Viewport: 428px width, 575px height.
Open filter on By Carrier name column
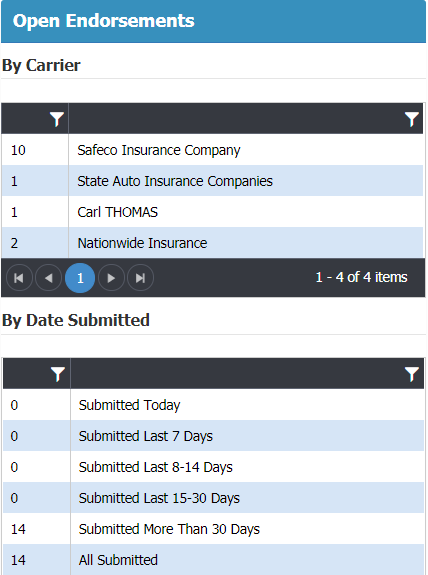[x=411, y=119]
